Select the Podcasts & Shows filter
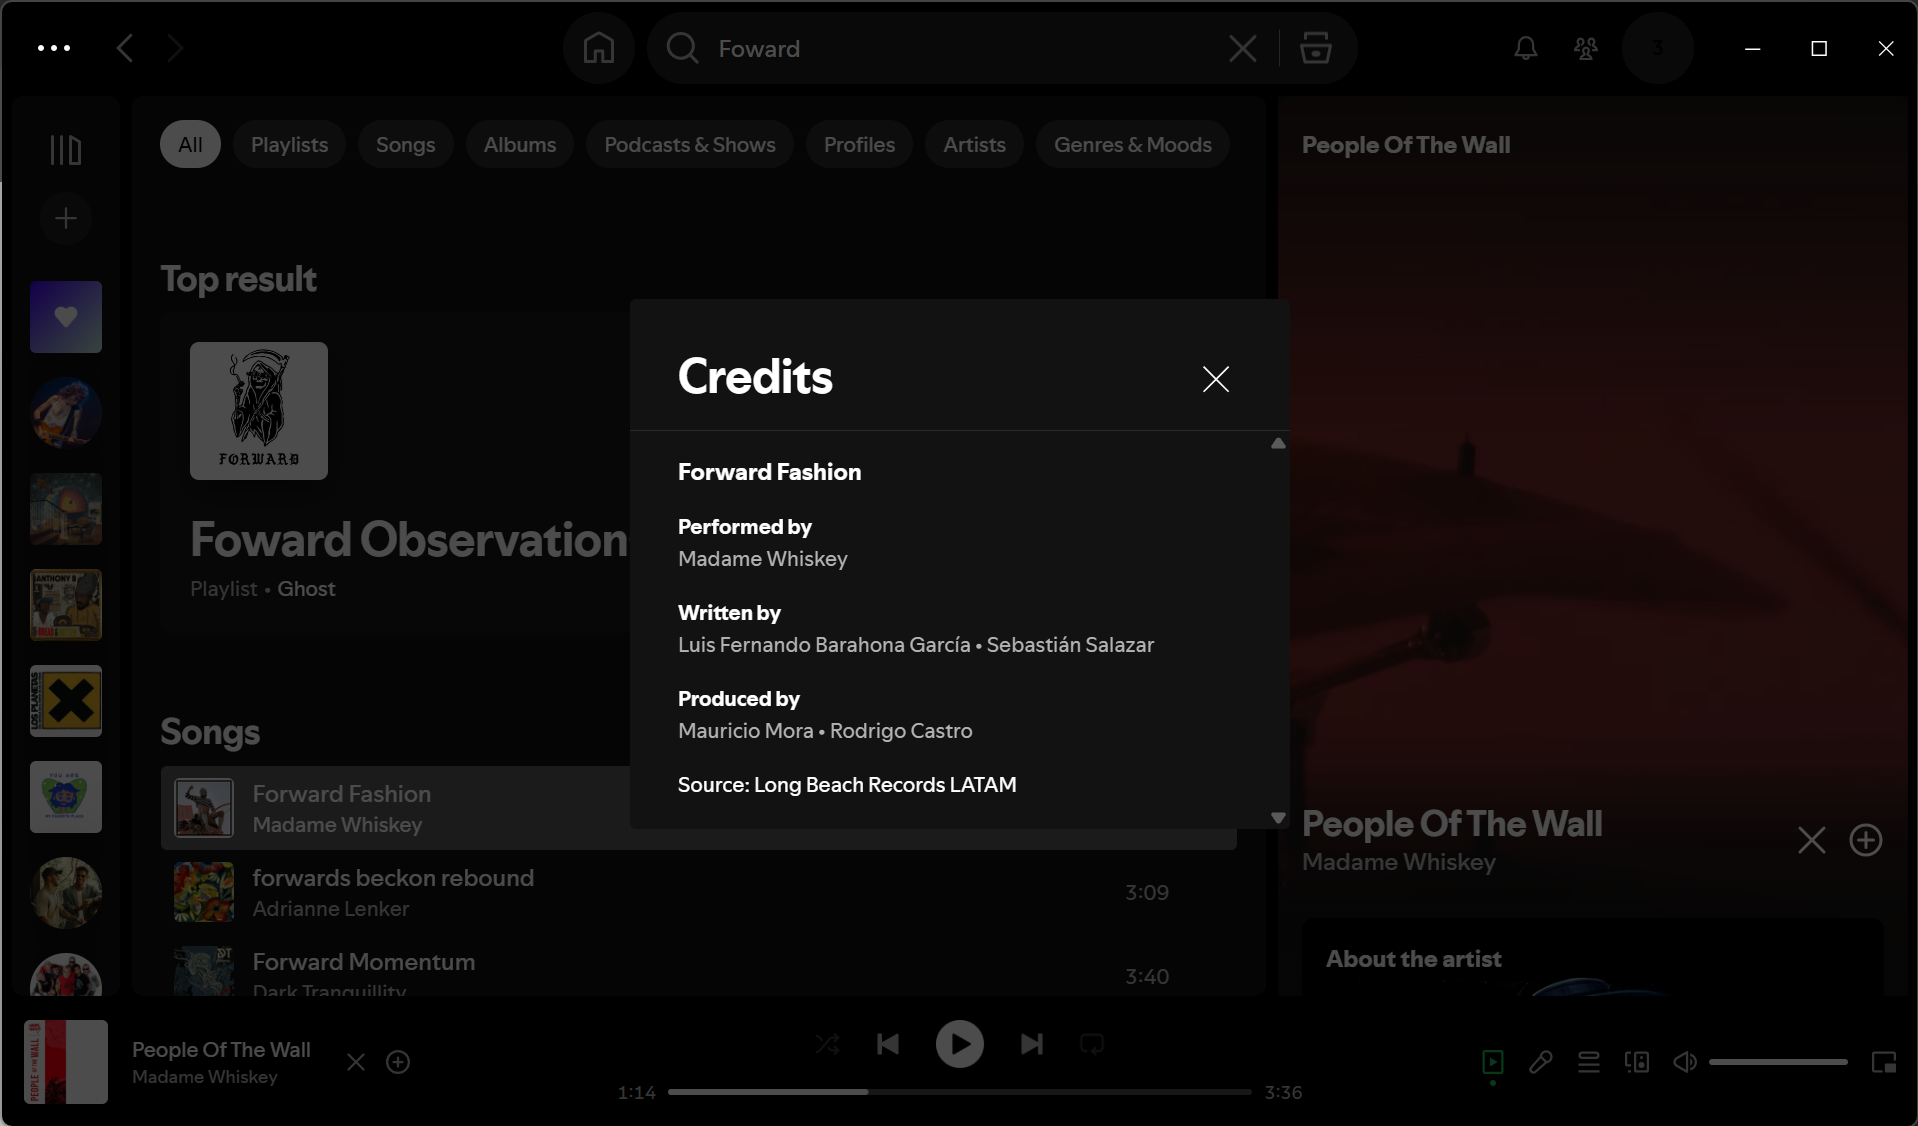This screenshot has height=1126, width=1918. tap(690, 145)
